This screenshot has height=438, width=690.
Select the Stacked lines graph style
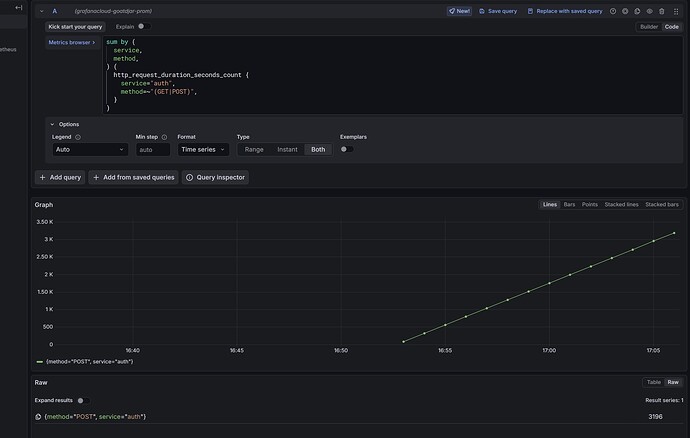coord(621,205)
